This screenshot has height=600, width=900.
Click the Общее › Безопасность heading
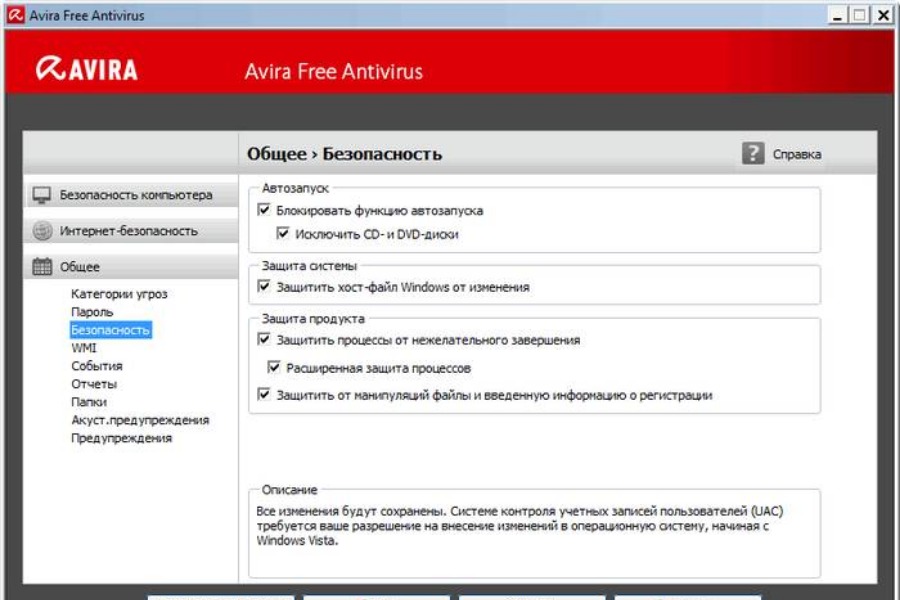pyautogui.click(x=344, y=154)
